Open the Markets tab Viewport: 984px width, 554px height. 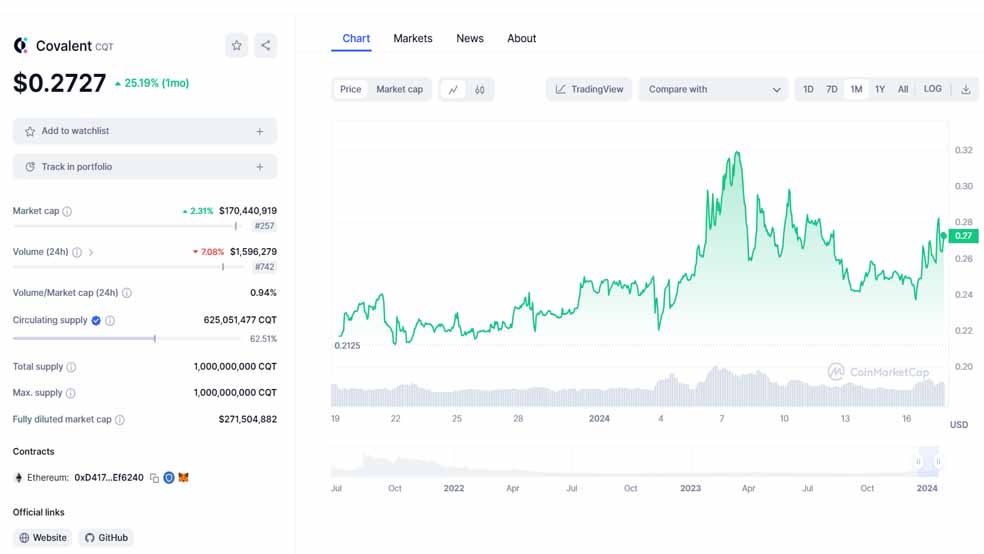[412, 39]
